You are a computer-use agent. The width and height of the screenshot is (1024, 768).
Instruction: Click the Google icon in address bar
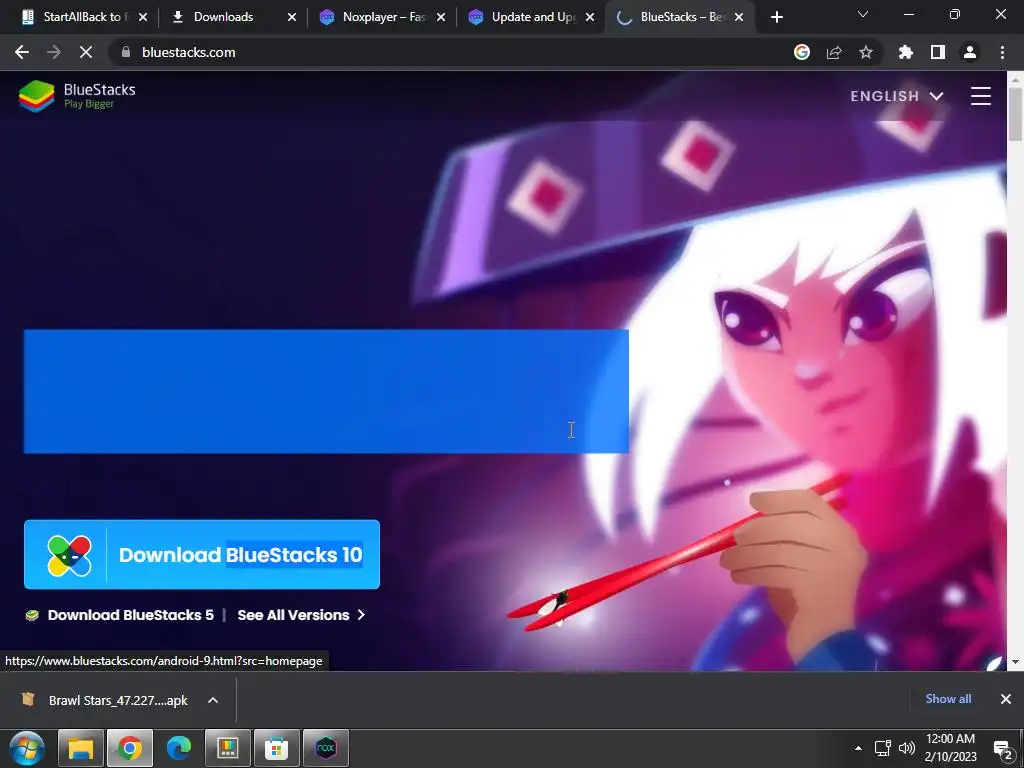802,52
